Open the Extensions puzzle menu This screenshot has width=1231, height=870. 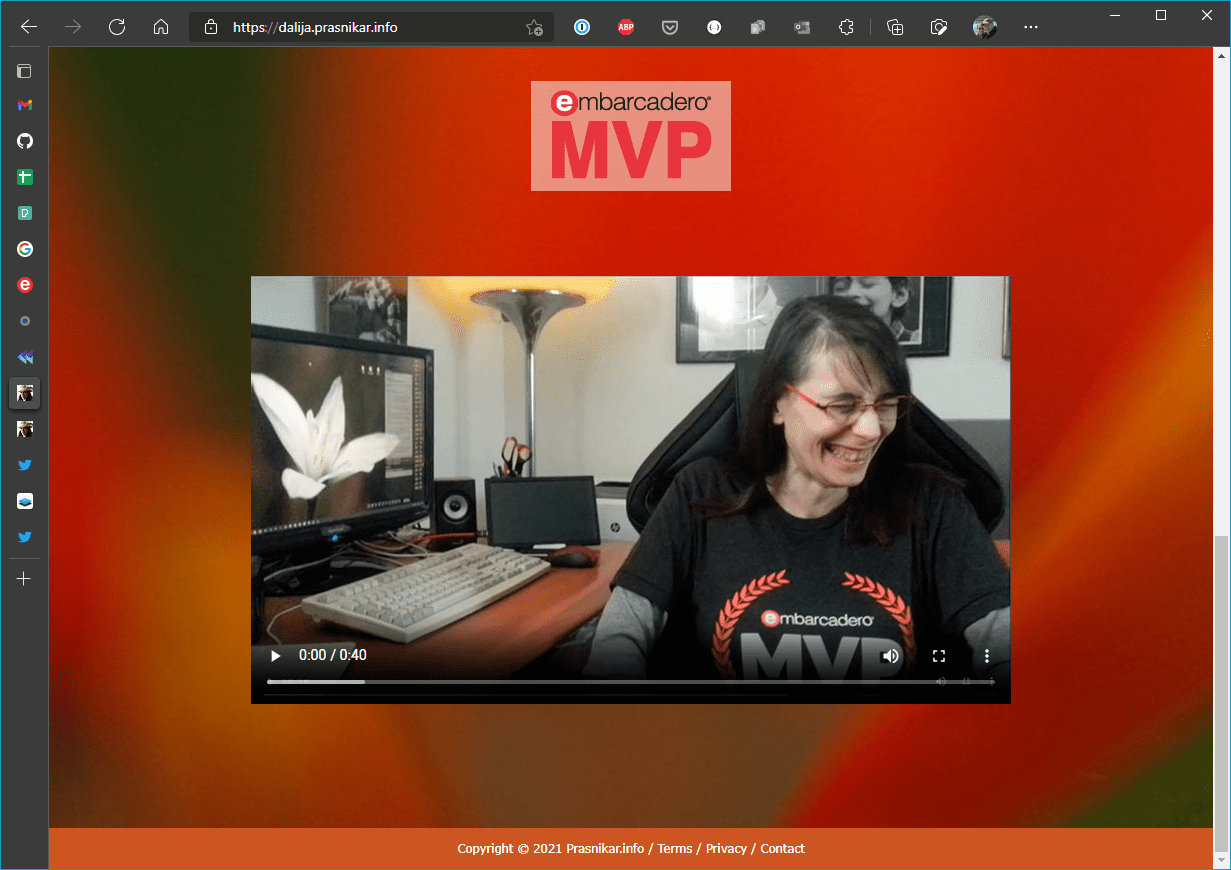[x=846, y=27]
